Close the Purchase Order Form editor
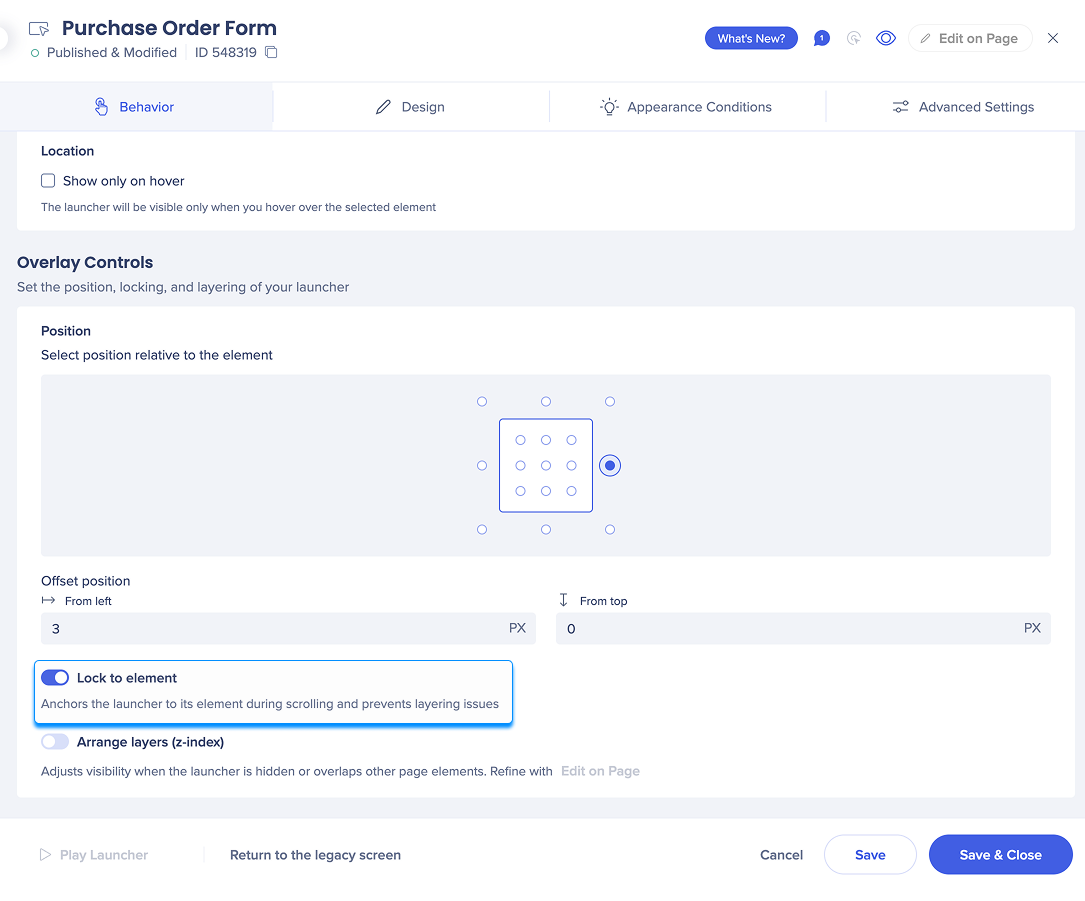The image size is (1085, 901). [x=1053, y=39]
